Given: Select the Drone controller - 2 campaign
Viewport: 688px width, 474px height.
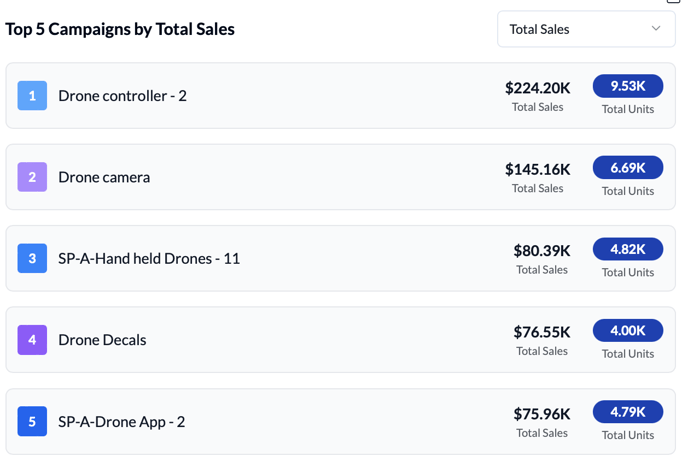Looking at the screenshot, I should pyautogui.click(x=122, y=96).
